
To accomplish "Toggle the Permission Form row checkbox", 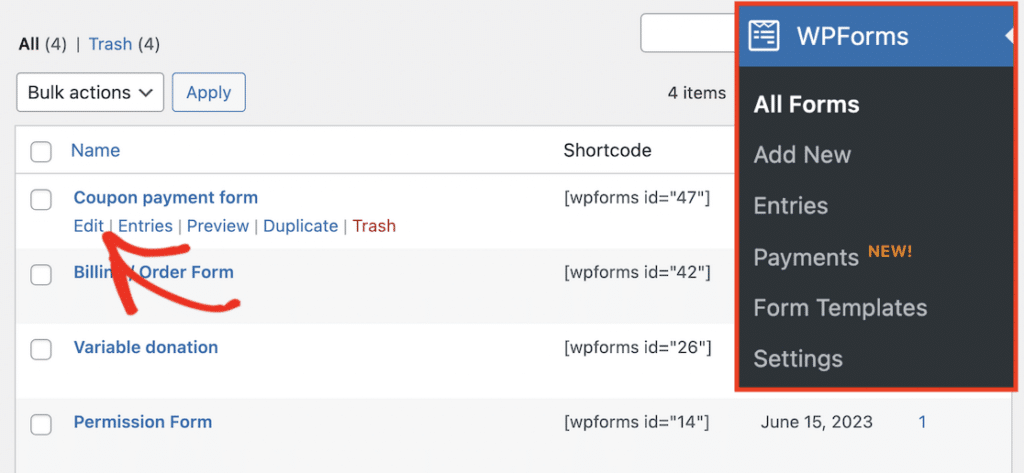I will (x=41, y=424).
